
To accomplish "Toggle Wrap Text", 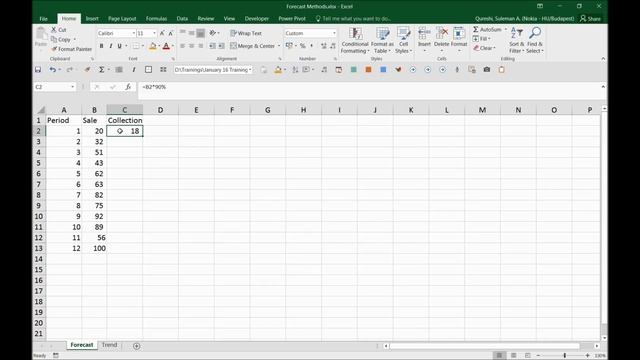I will pos(246,33).
